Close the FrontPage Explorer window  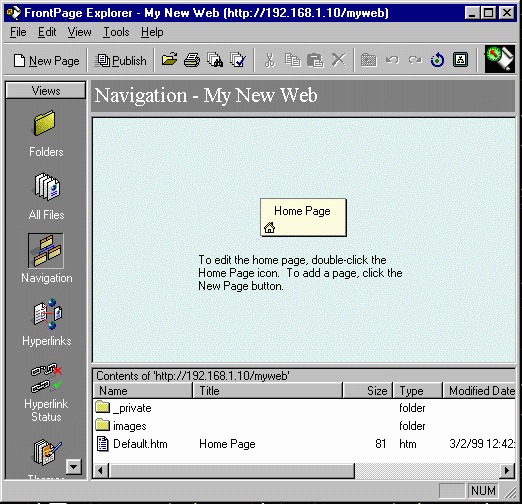coord(507,13)
